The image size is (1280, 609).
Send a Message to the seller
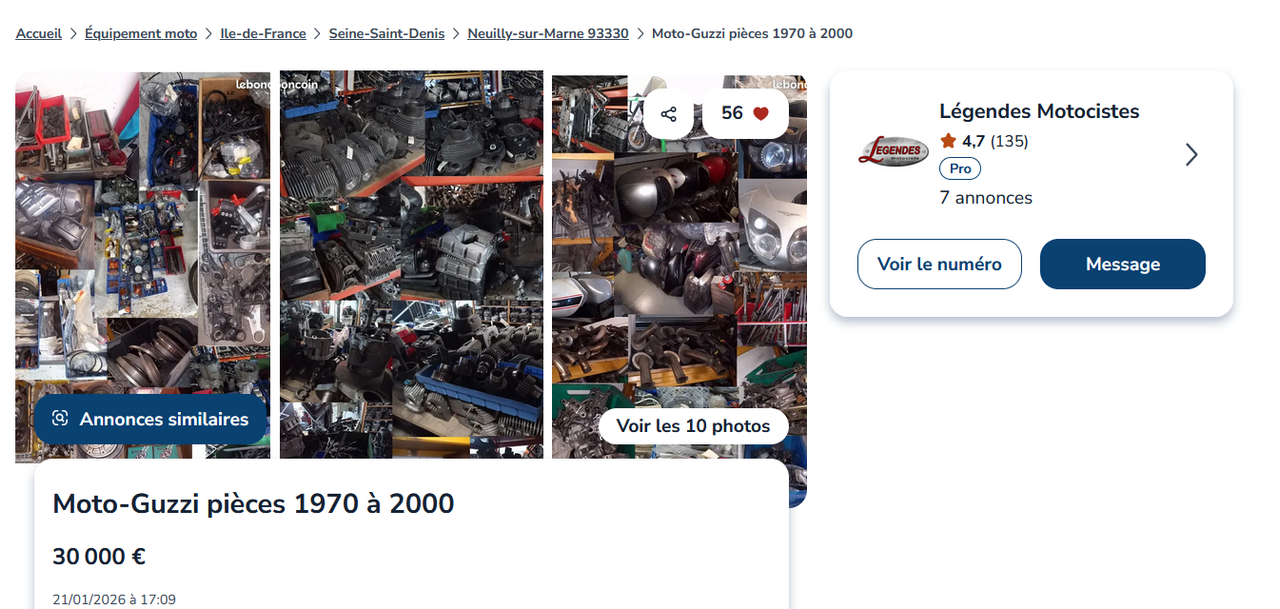pos(1123,264)
